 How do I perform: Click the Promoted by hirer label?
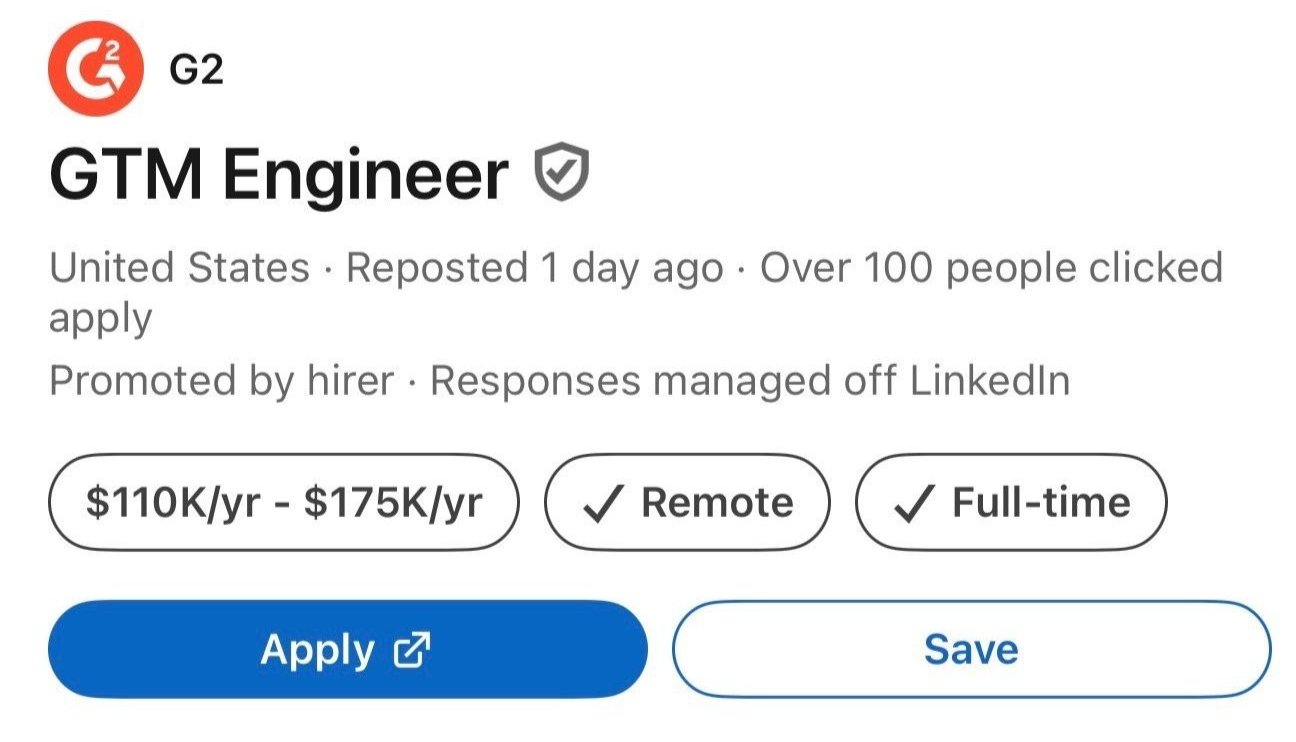[221, 380]
